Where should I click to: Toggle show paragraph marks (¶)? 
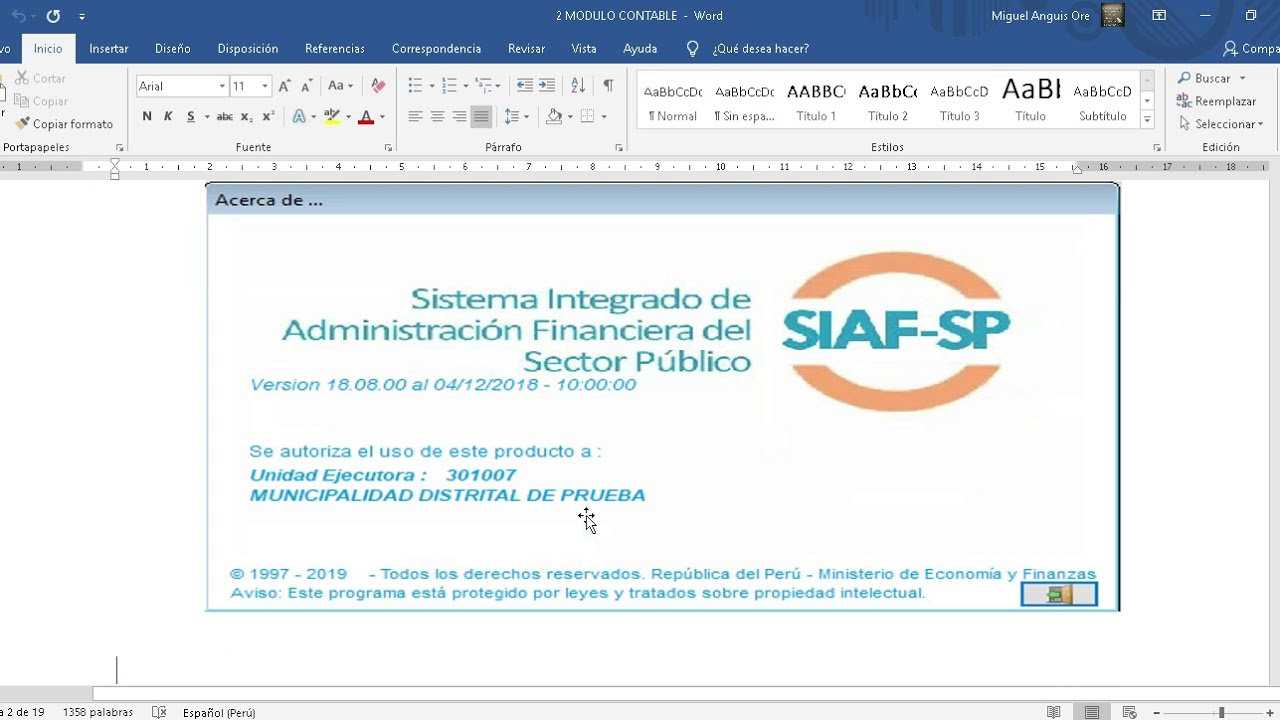(x=608, y=86)
